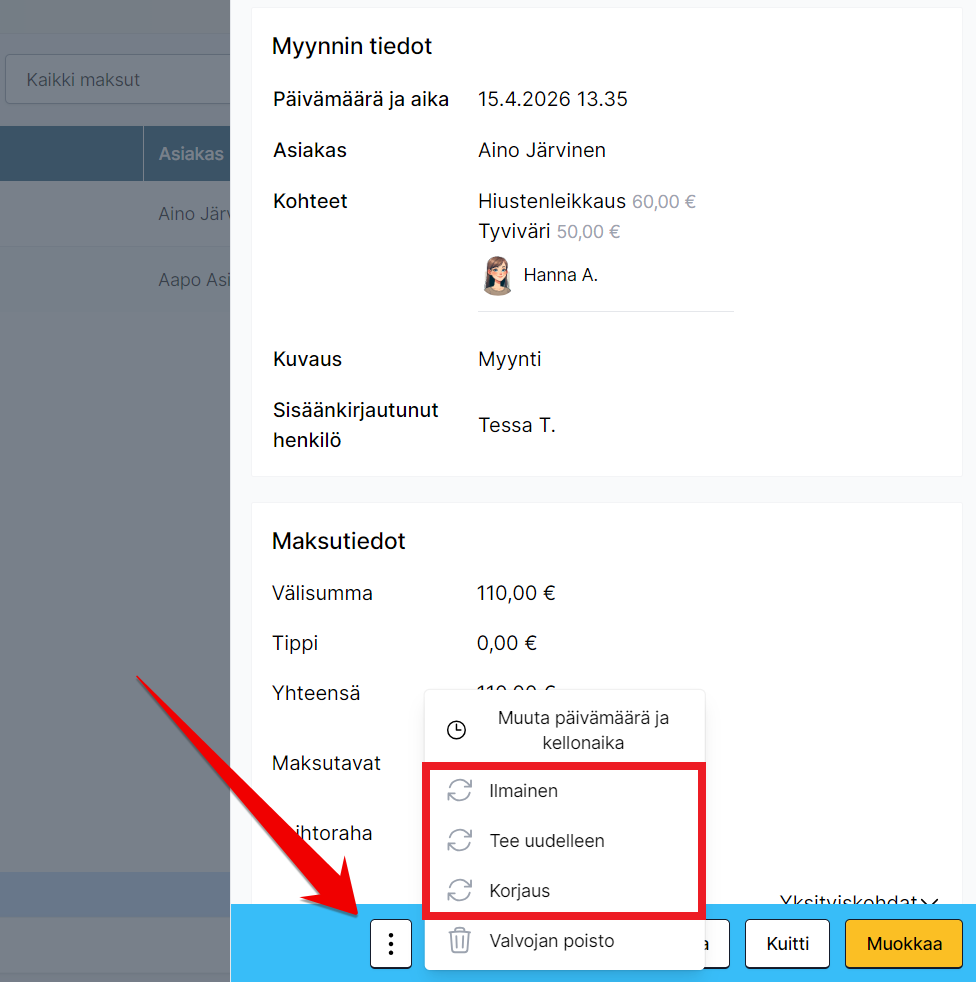Click the clock icon in the popup menu
This screenshot has height=982, width=976.
click(456, 730)
